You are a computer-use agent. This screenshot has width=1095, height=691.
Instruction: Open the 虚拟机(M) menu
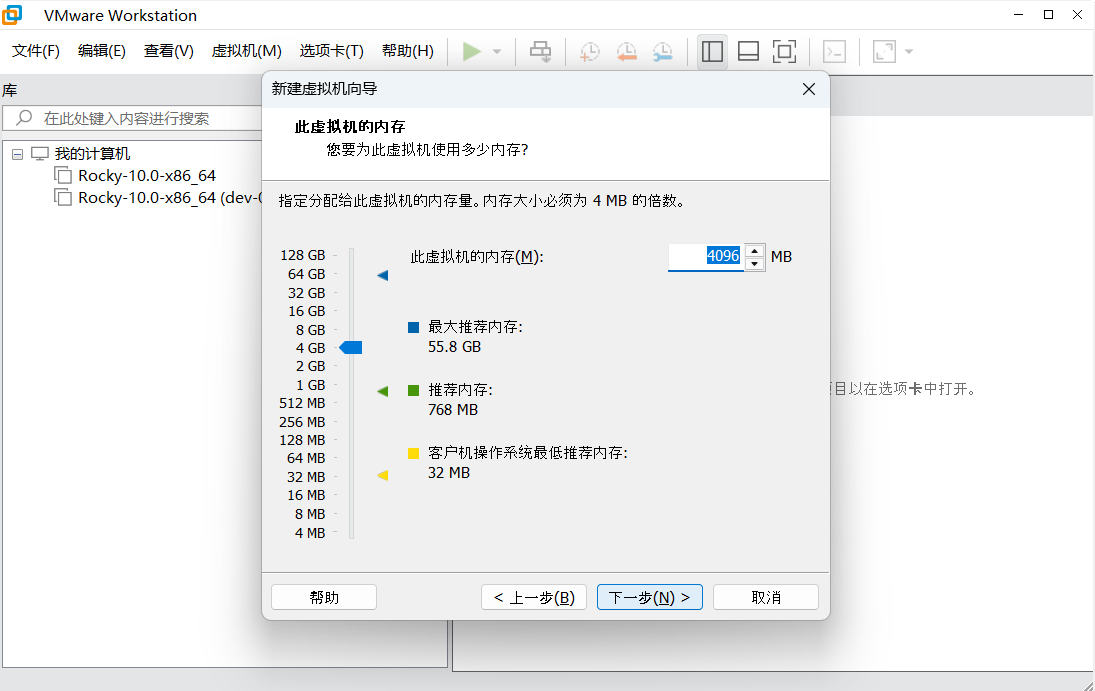tap(246, 51)
